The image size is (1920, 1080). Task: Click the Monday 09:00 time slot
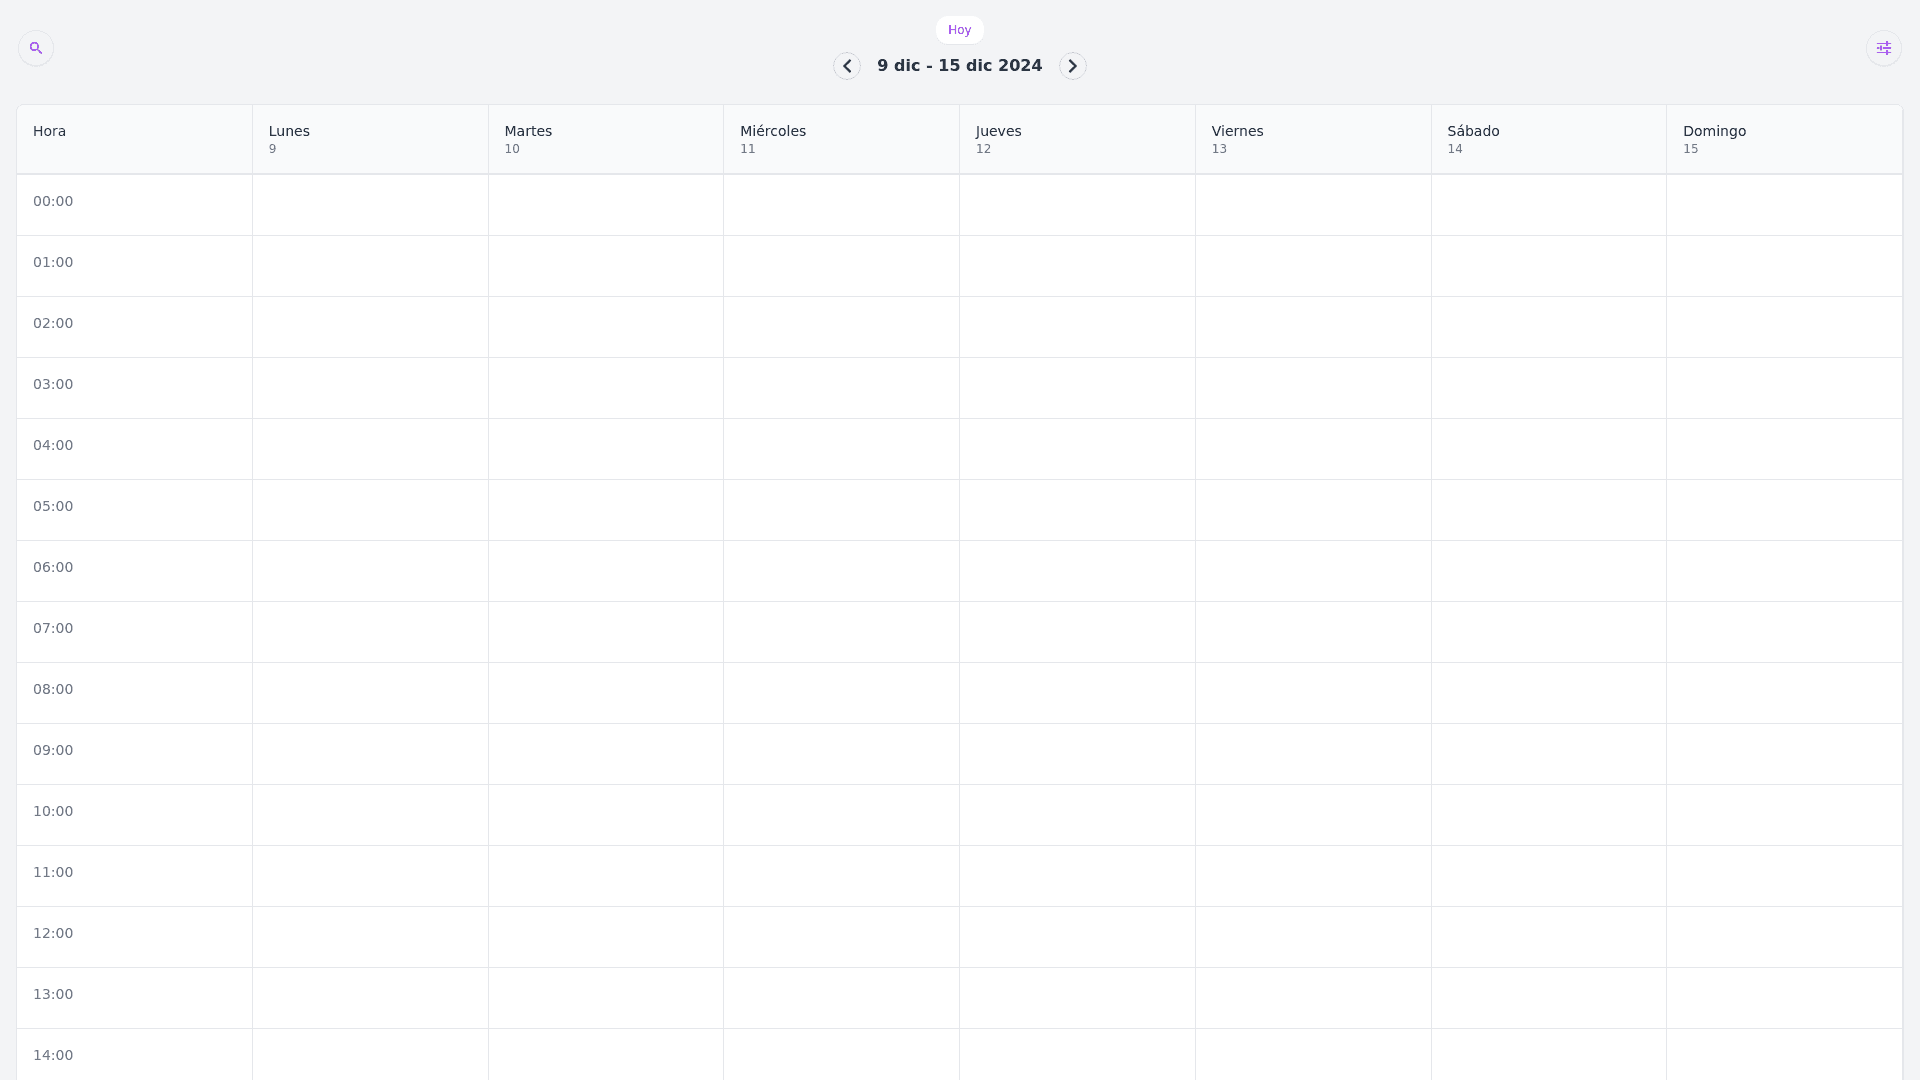point(370,754)
